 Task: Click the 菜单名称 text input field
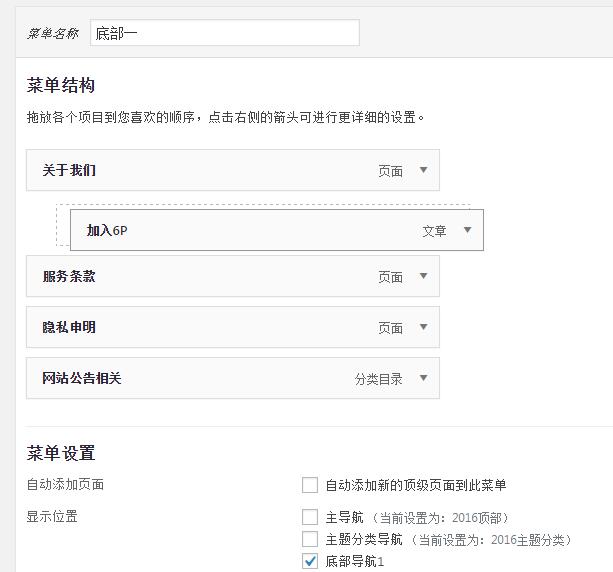(224, 32)
